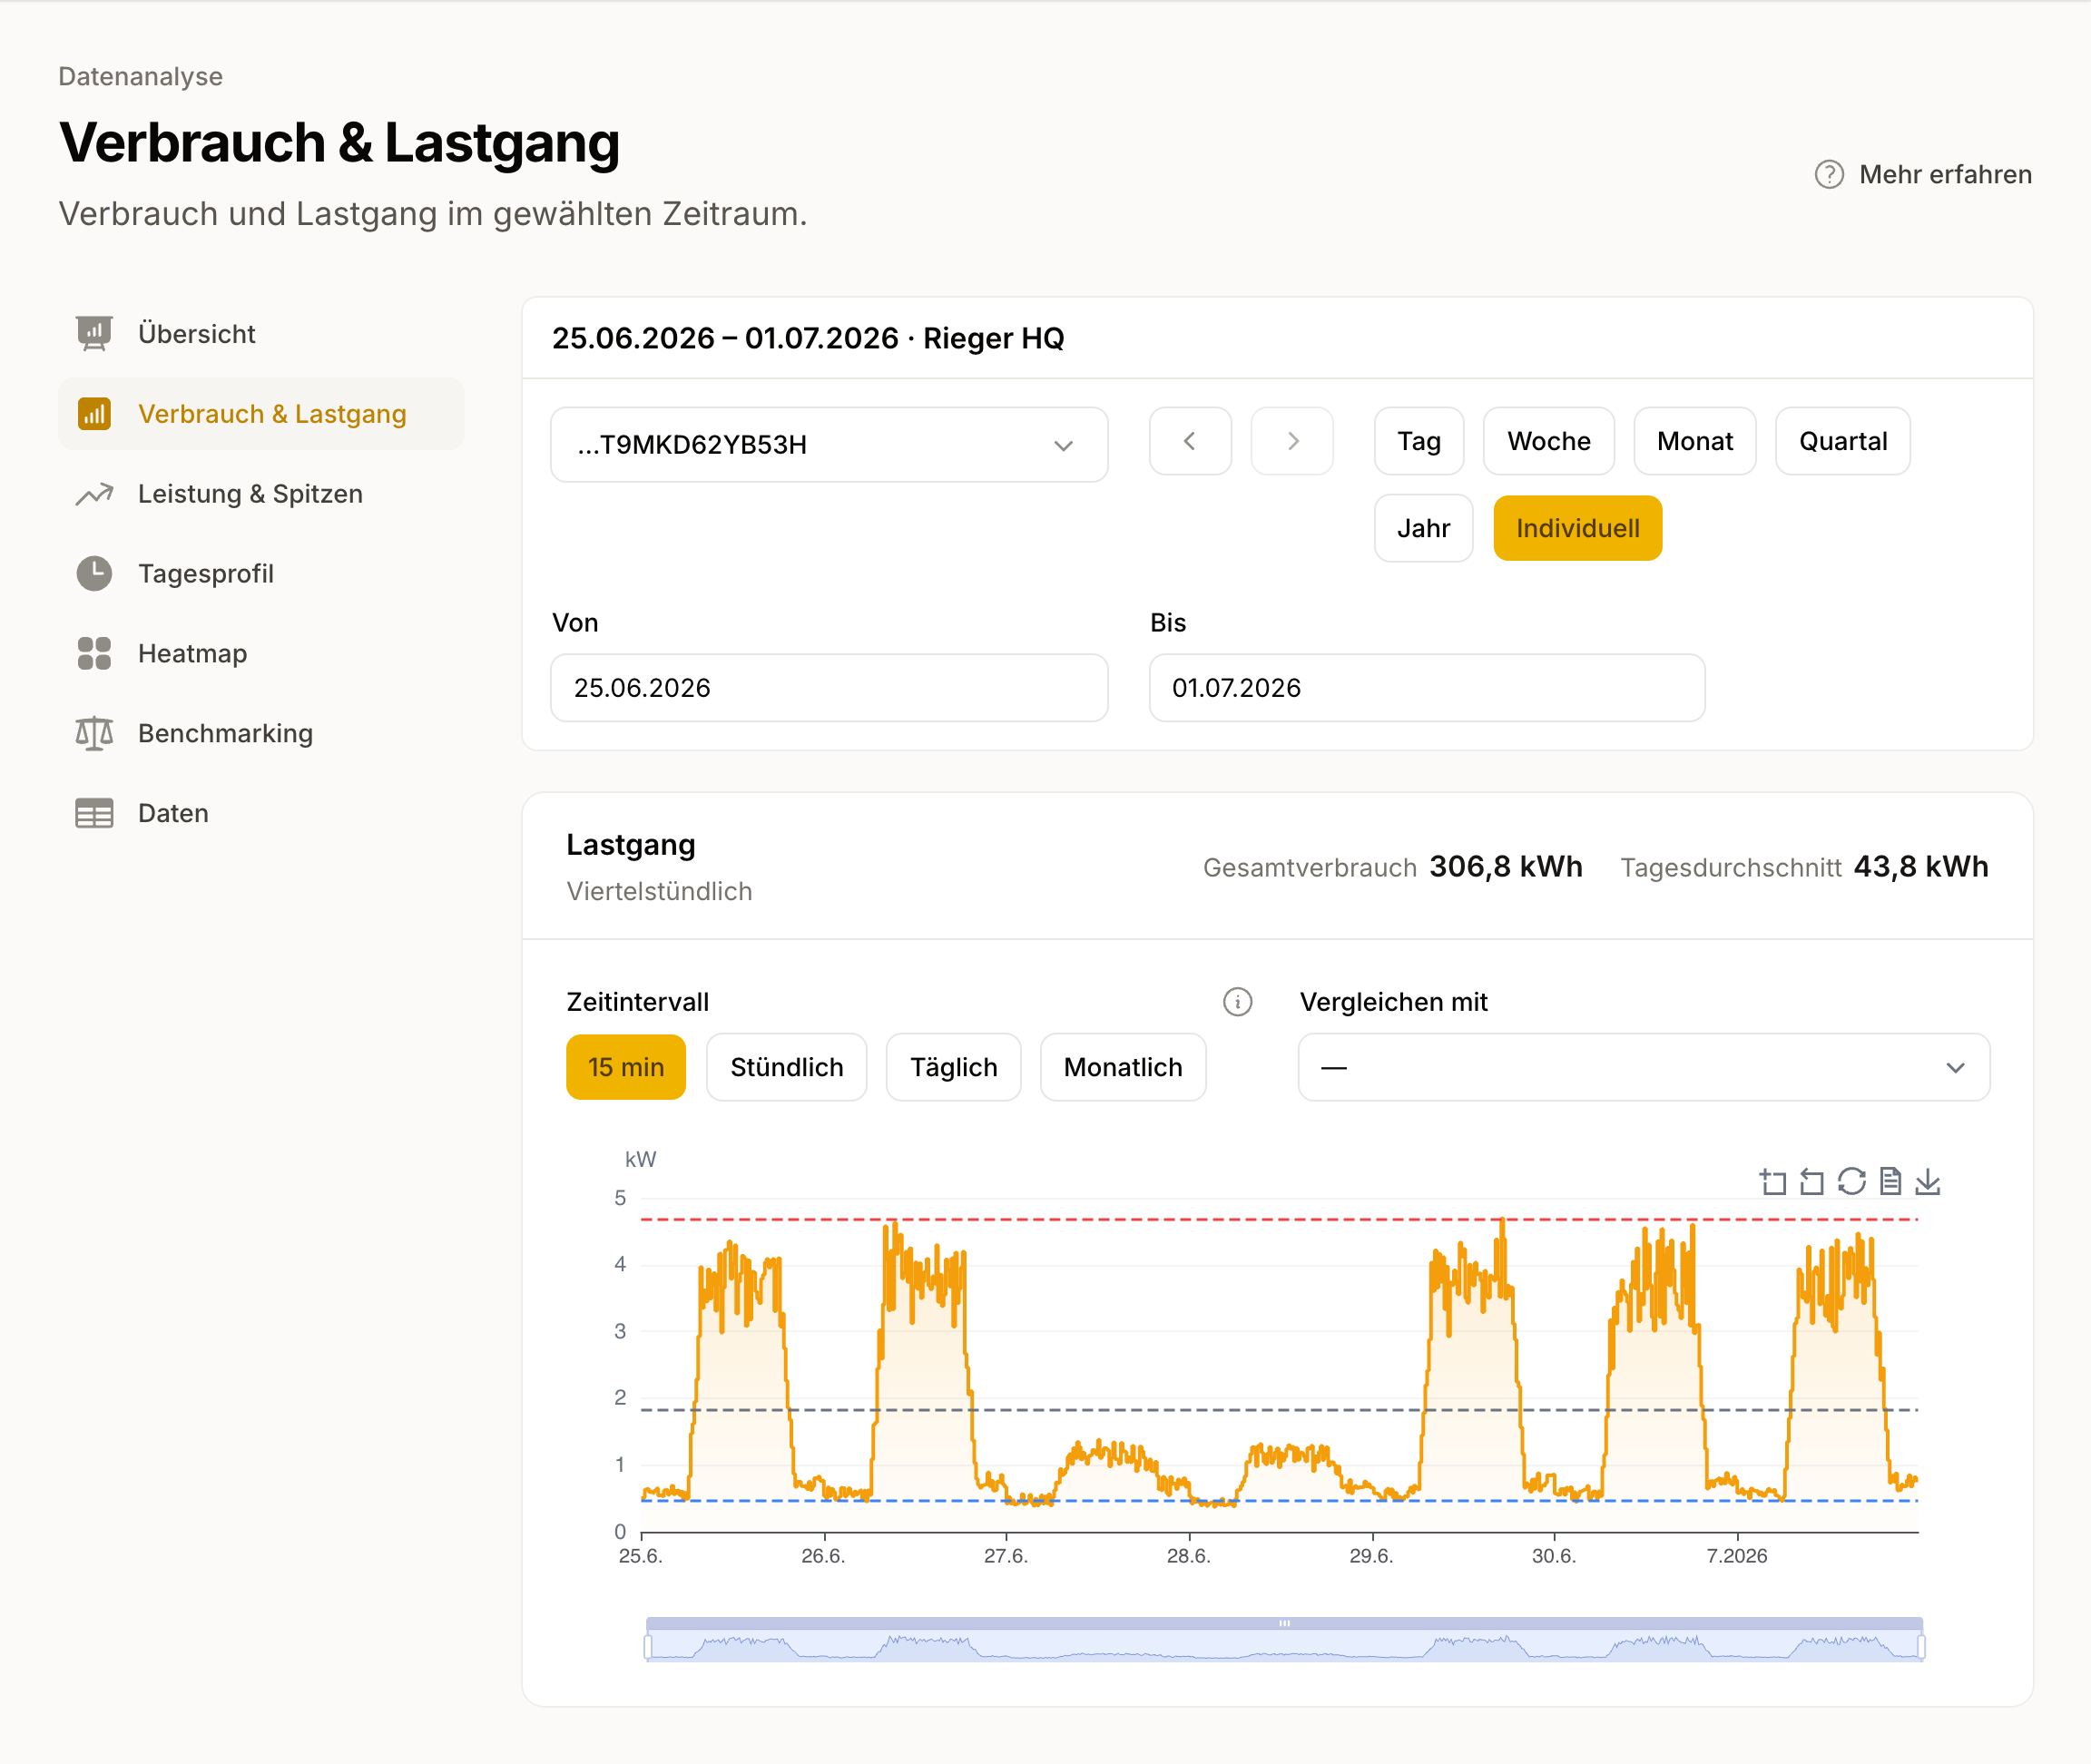Select the Jahr period
2091x1764 pixels.
(1423, 528)
